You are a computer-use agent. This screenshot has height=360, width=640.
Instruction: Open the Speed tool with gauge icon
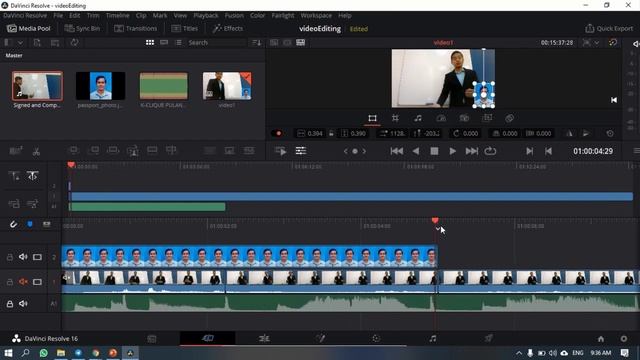point(441,118)
